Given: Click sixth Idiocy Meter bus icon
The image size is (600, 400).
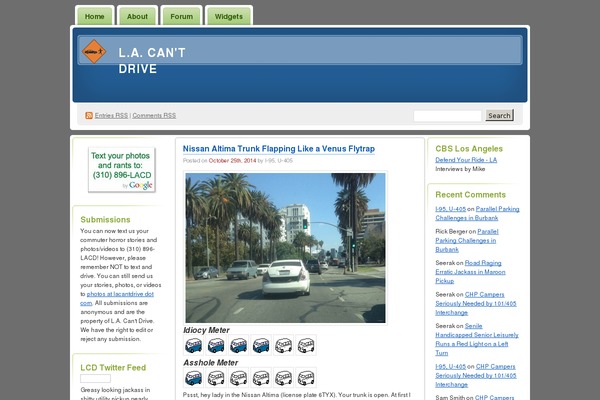Looking at the screenshot, I should [306, 345].
